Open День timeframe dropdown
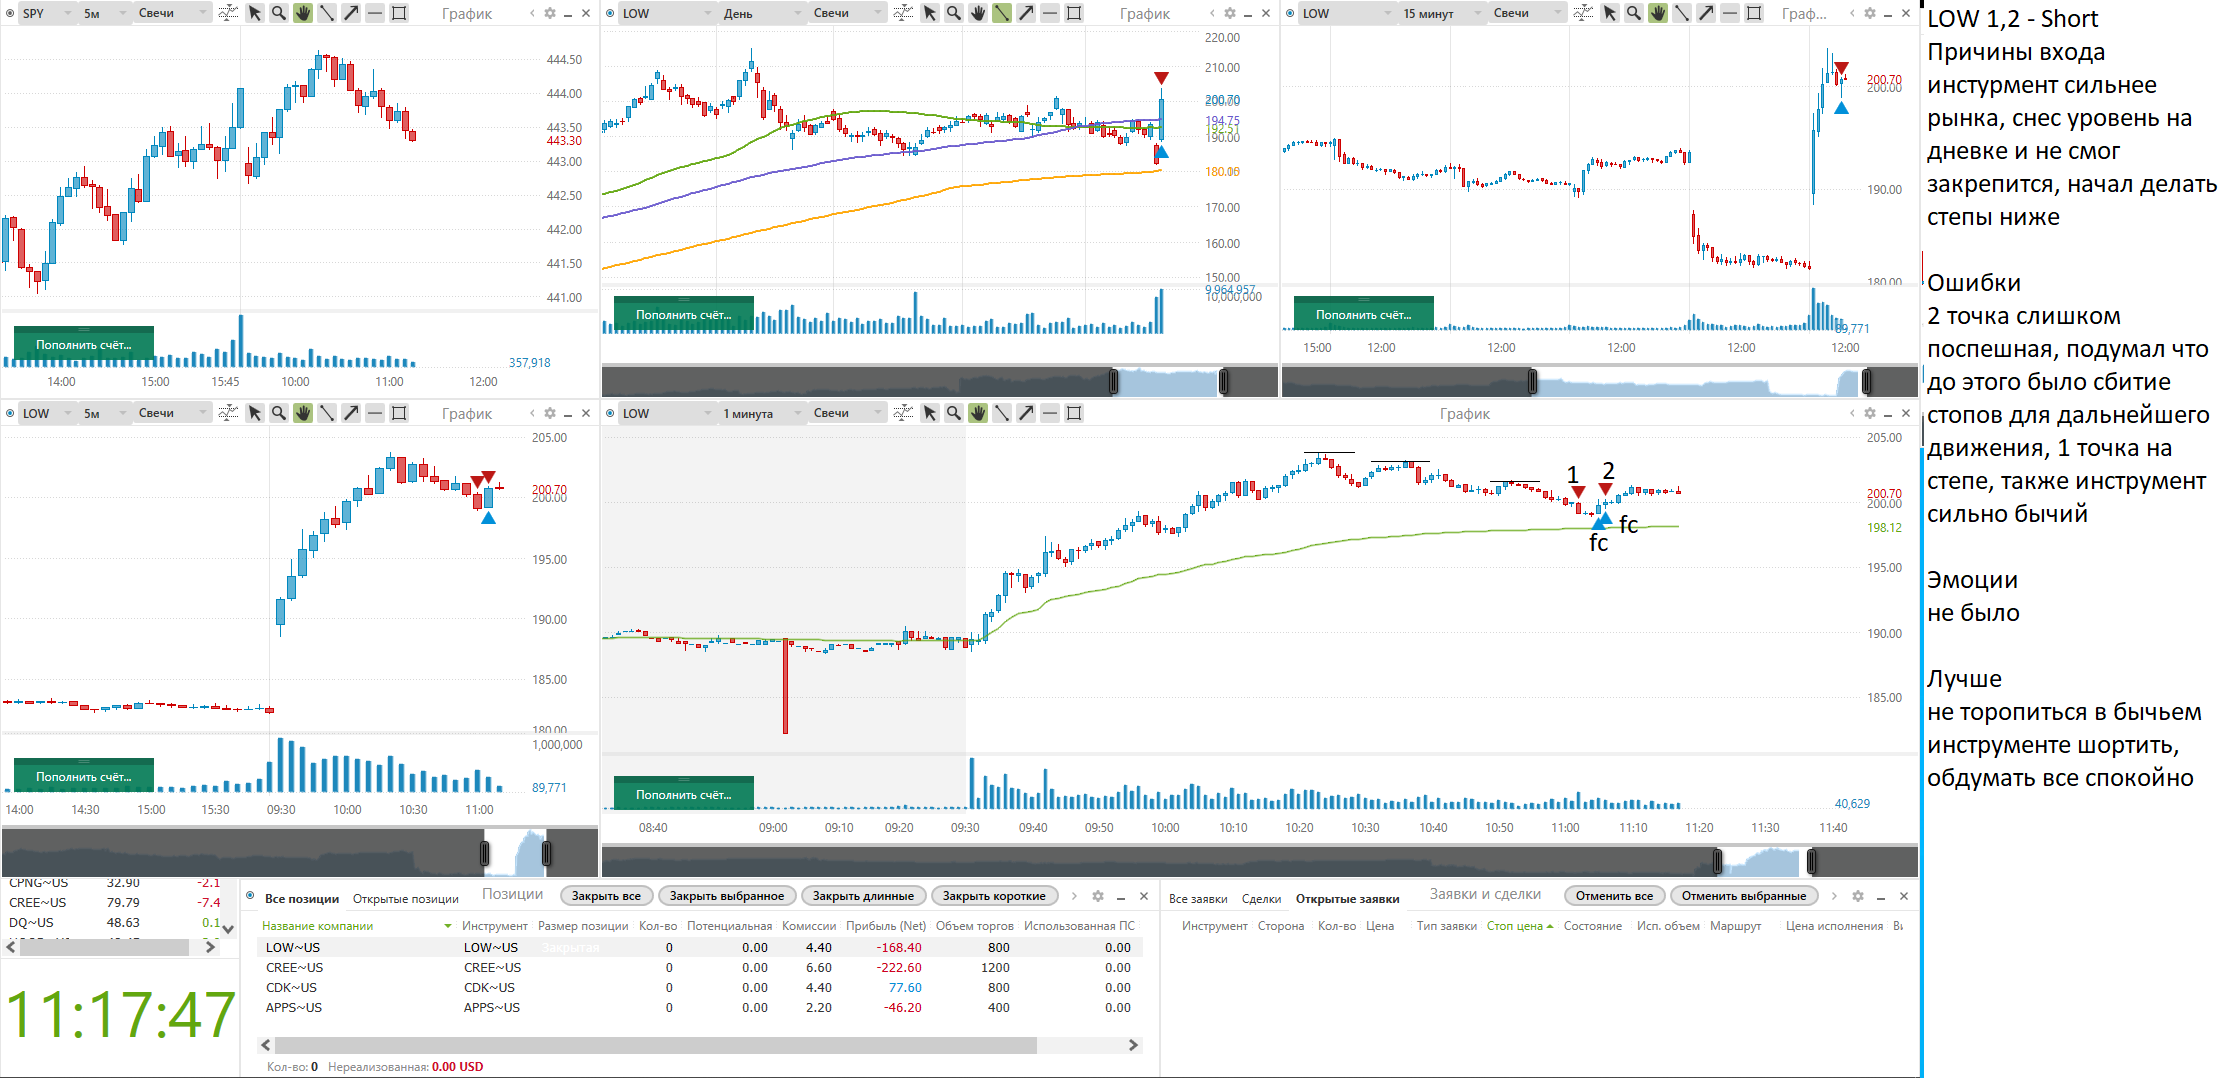The image size is (2230, 1078). pos(763,13)
